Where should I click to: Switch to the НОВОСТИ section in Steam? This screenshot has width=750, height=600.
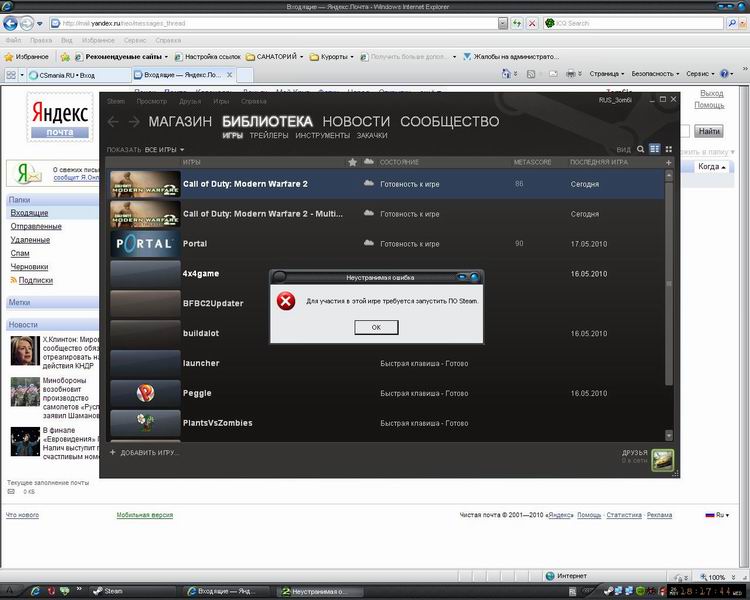[356, 122]
